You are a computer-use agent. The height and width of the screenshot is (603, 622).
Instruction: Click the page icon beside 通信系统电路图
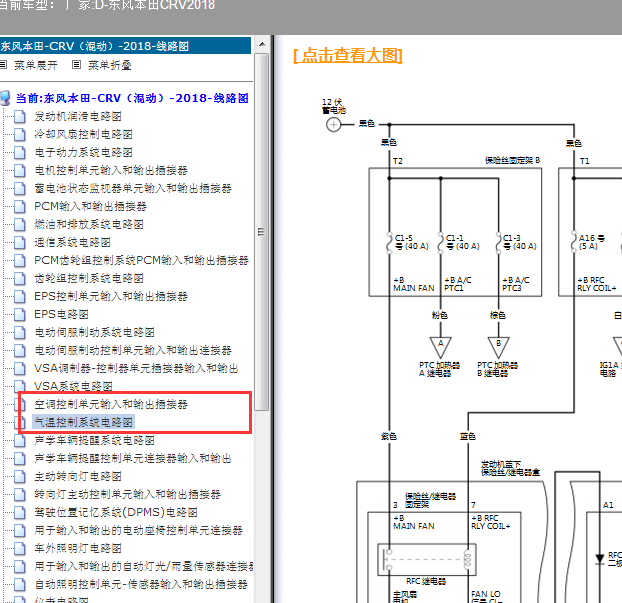click(19, 242)
